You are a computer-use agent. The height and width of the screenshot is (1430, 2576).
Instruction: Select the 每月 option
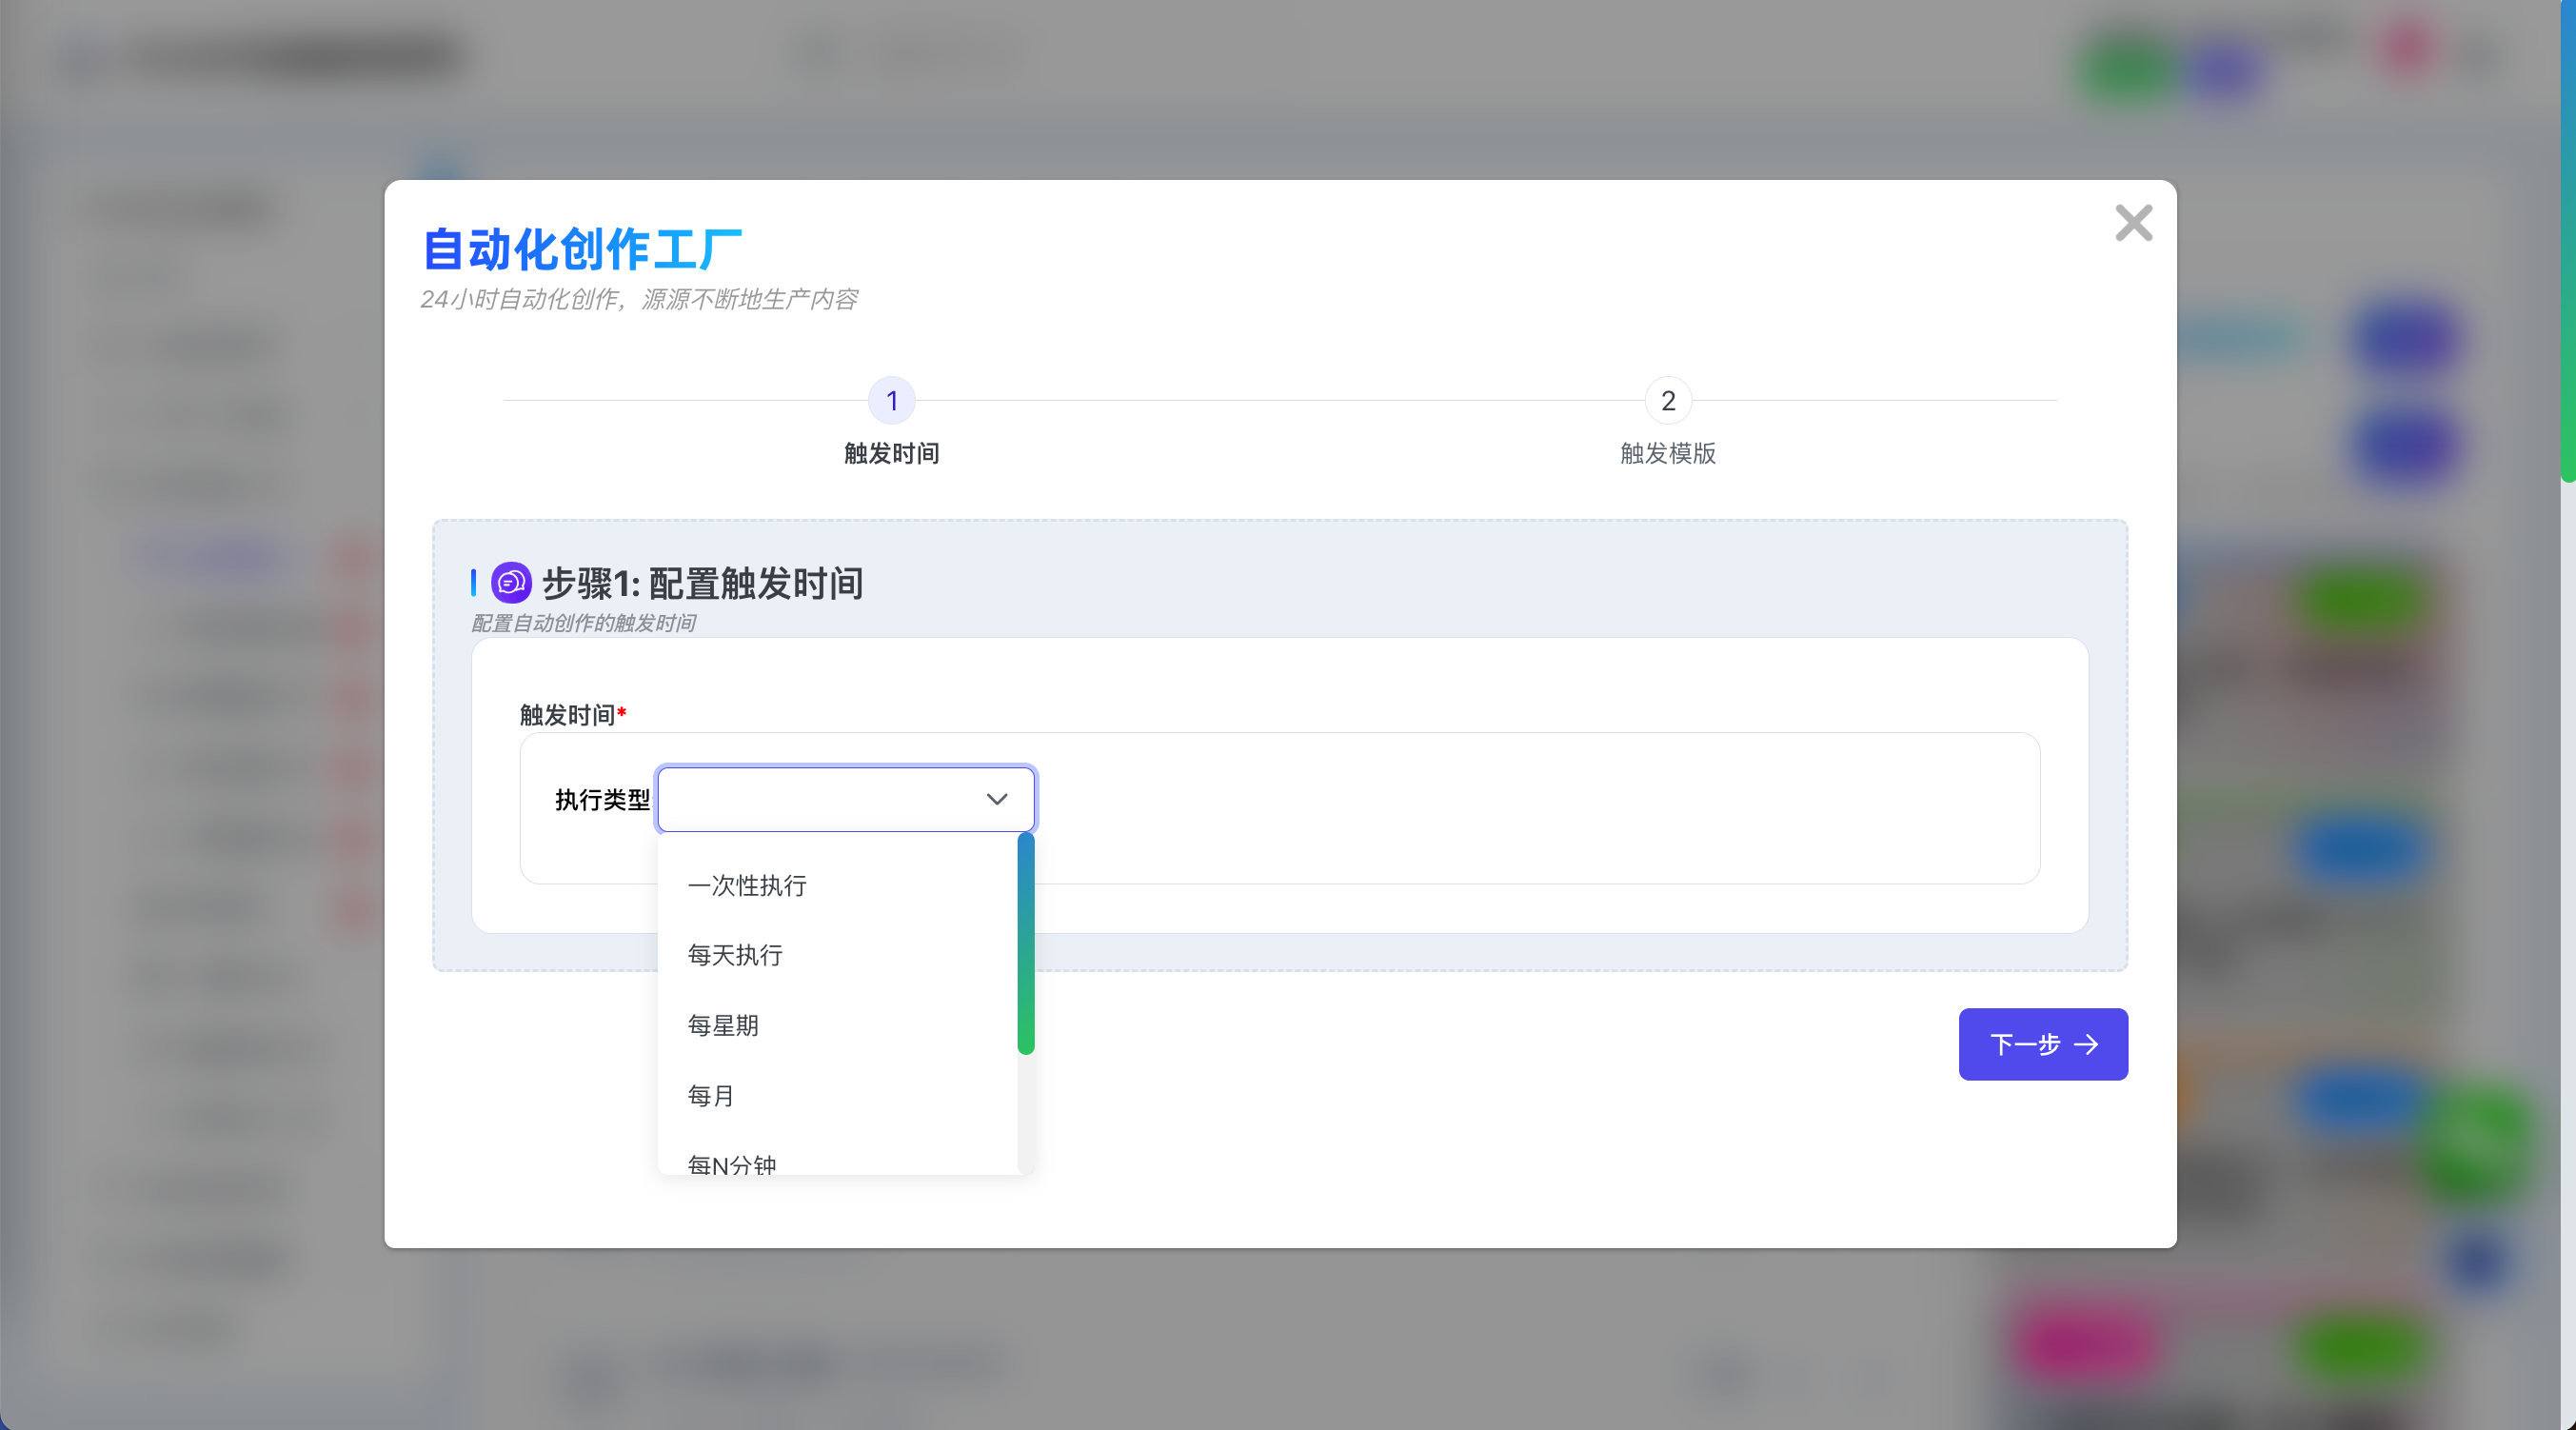click(x=711, y=1096)
